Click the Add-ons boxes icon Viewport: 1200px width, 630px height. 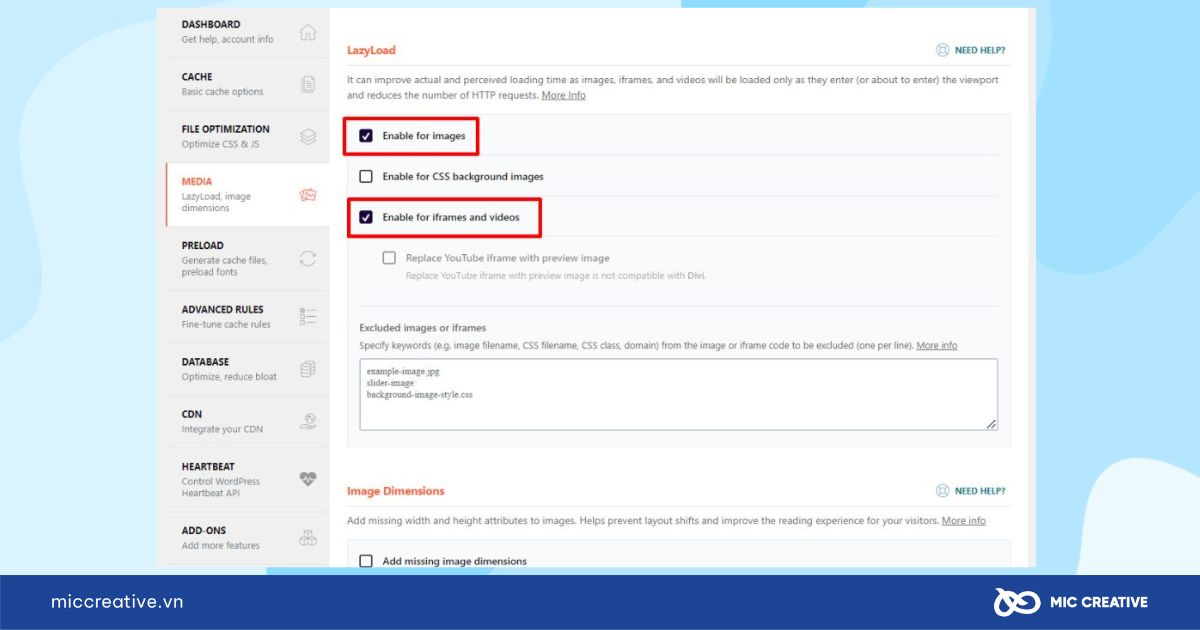[308, 538]
